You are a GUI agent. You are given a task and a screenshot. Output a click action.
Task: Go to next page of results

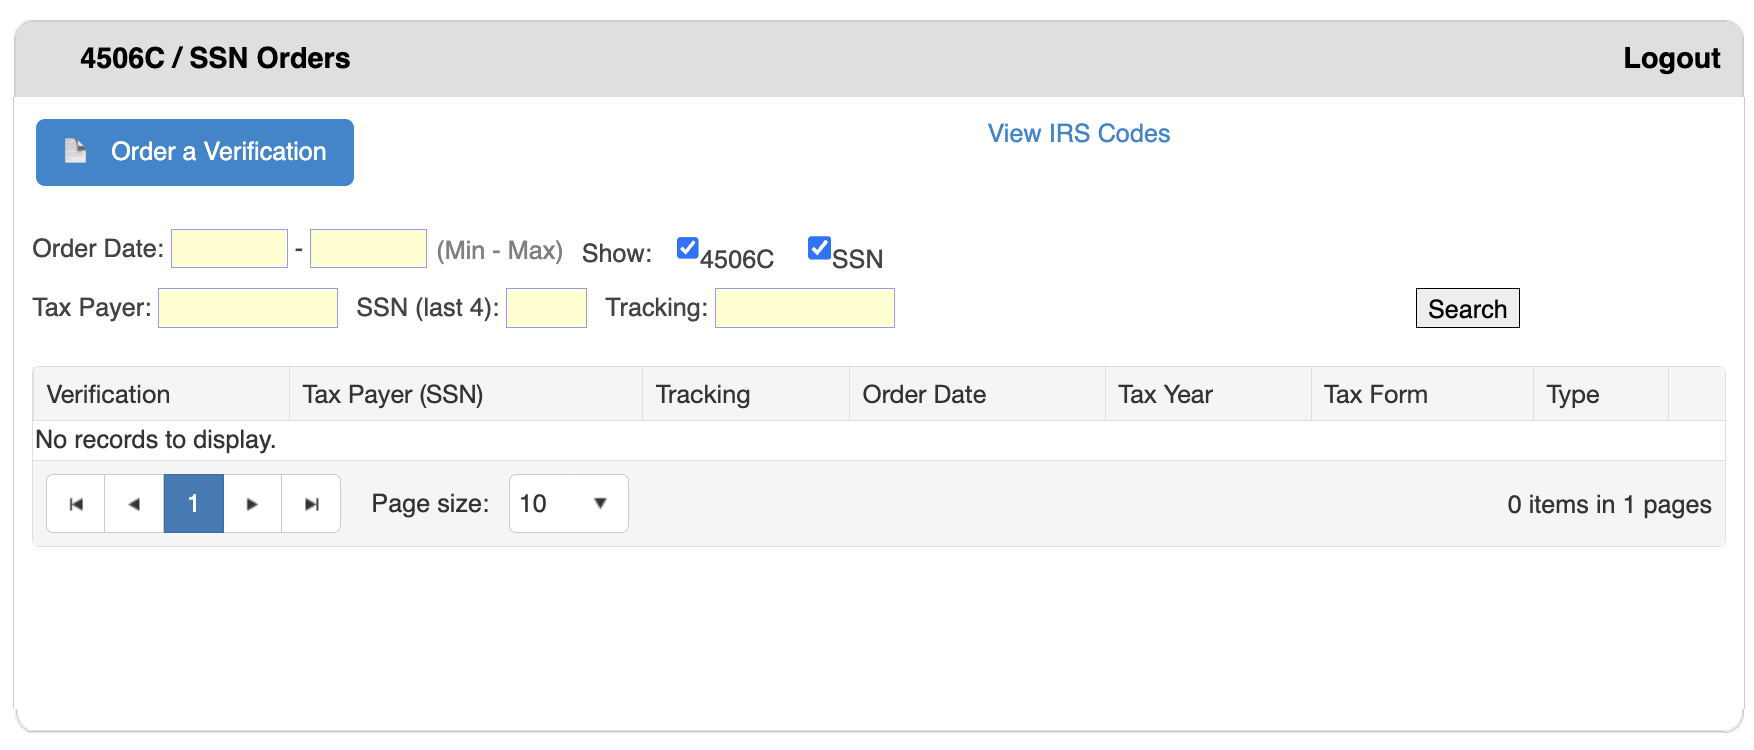pos(252,504)
